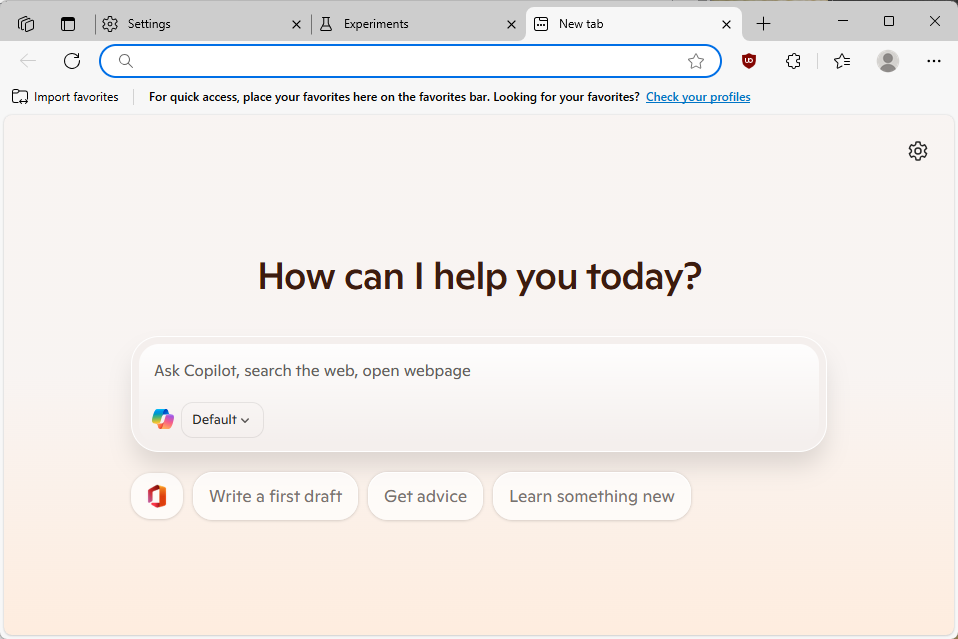Add this page to favorites via the star
The height and width of the screenshot is (639, 958).
click(x=696, y=61)
